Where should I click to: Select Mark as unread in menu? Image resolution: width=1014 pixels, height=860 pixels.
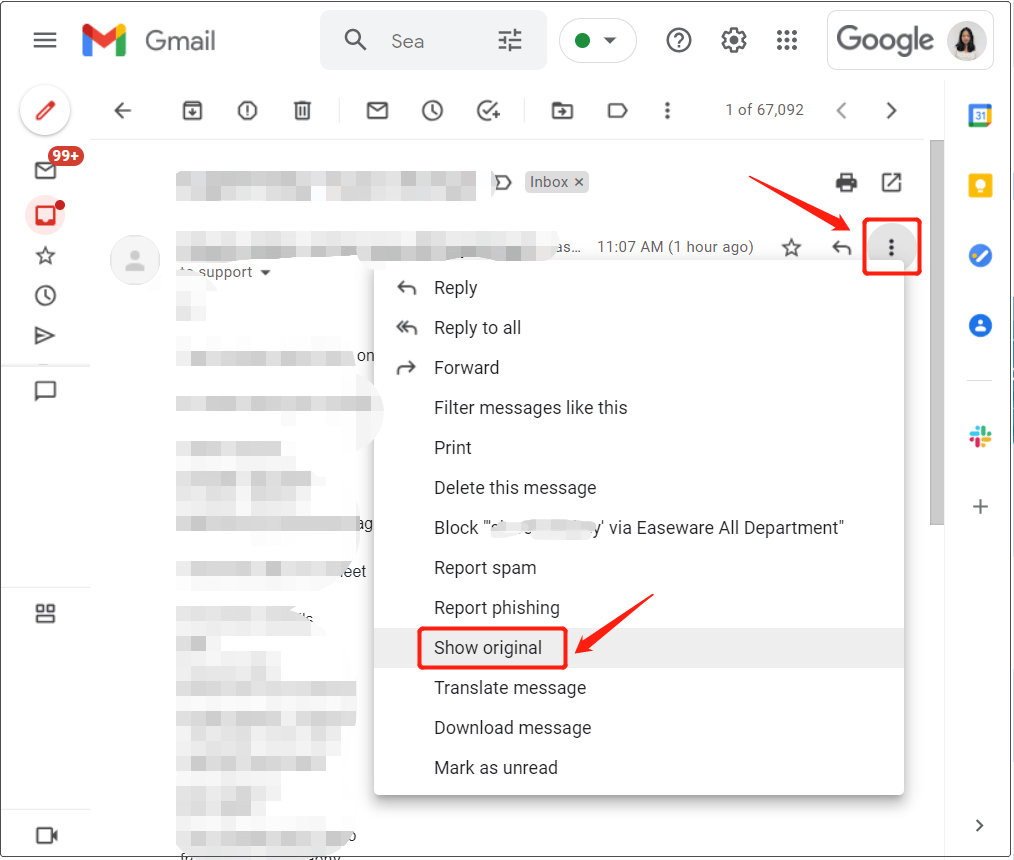point(638,768)
